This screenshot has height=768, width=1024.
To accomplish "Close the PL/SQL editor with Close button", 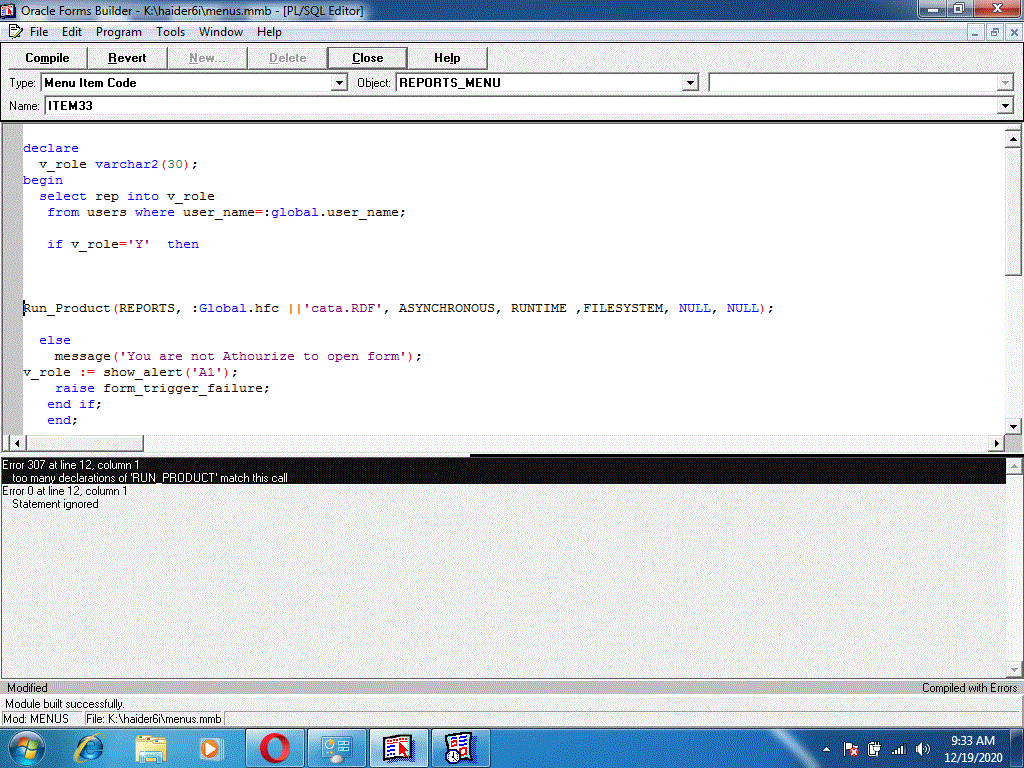I will [x=368, y=58].
